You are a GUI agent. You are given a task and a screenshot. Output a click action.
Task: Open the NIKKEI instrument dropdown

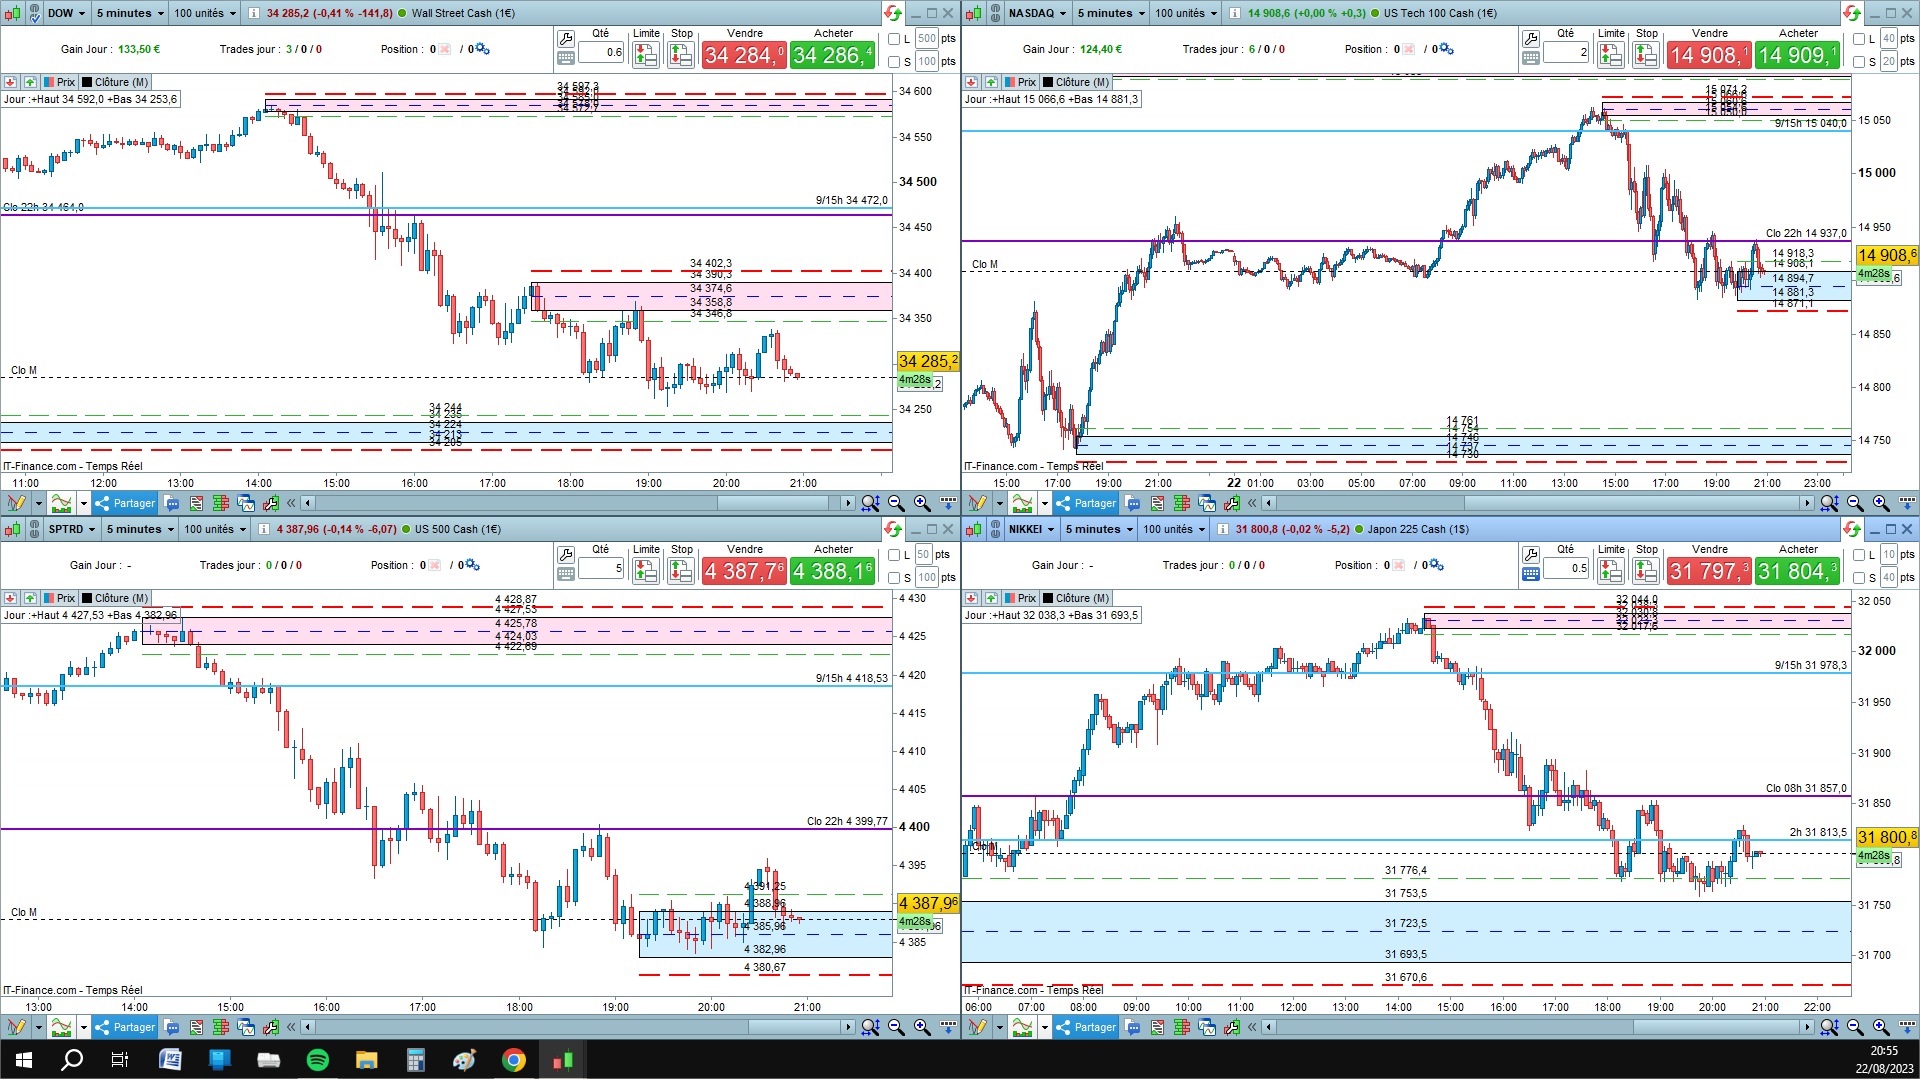[1031, 529]
